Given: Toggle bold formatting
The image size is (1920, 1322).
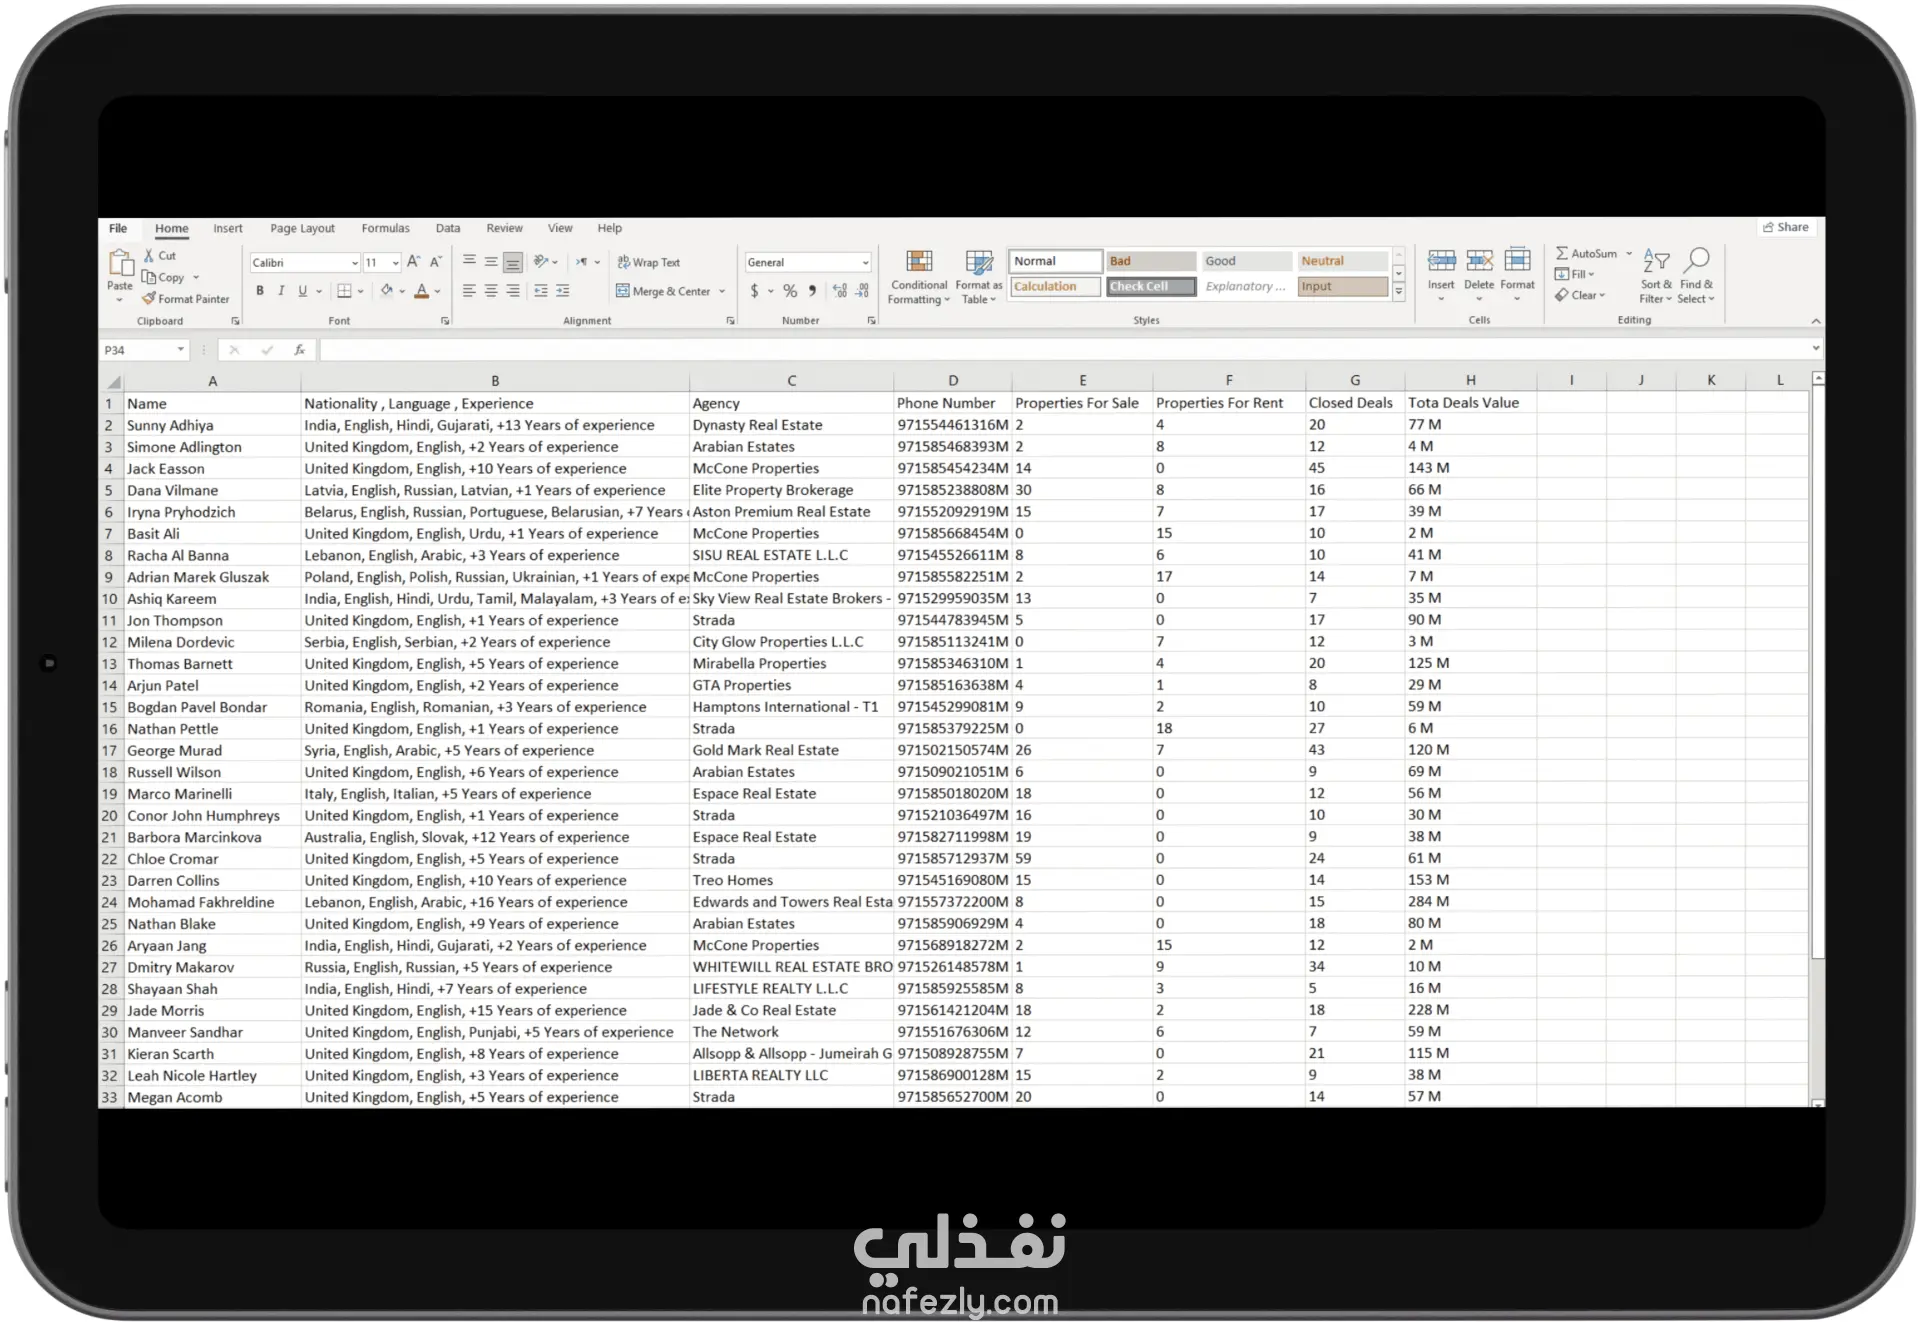Looking at the screenshot, I should 260,291.
